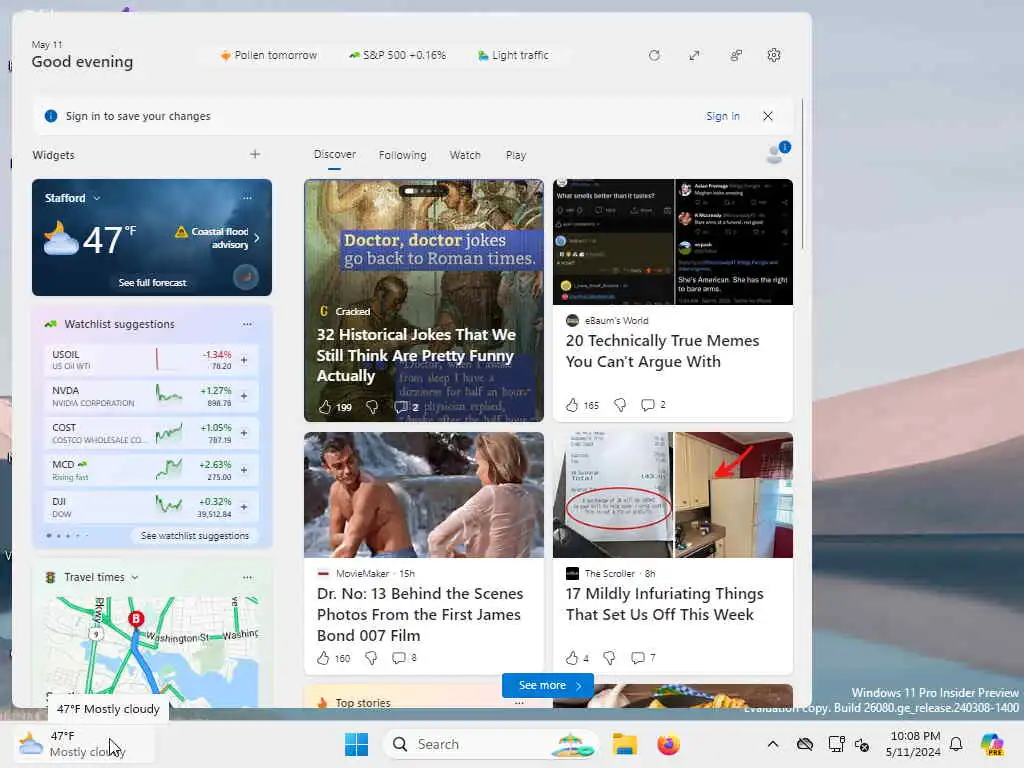Refresh the widgets feed
This screenshot has height=768, width=1024.
654,56
